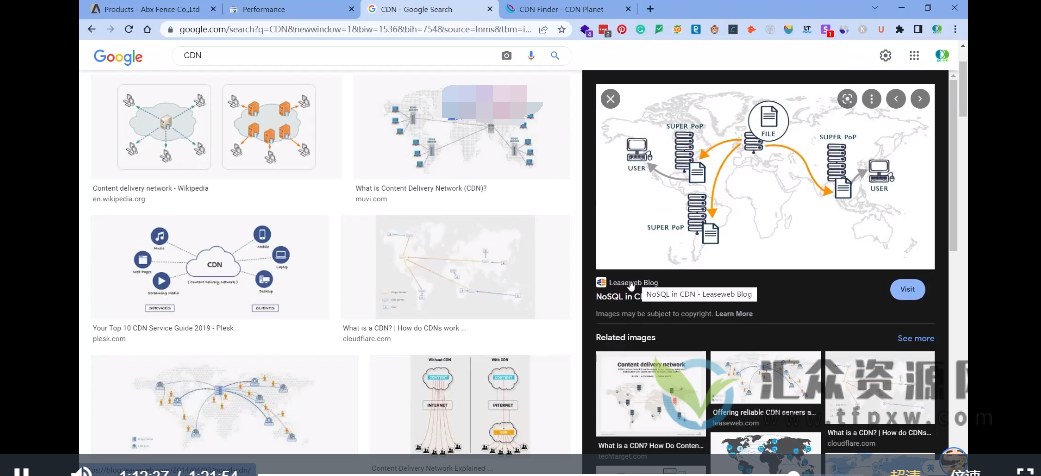Click the Learn More copyright link

(734, 314)
